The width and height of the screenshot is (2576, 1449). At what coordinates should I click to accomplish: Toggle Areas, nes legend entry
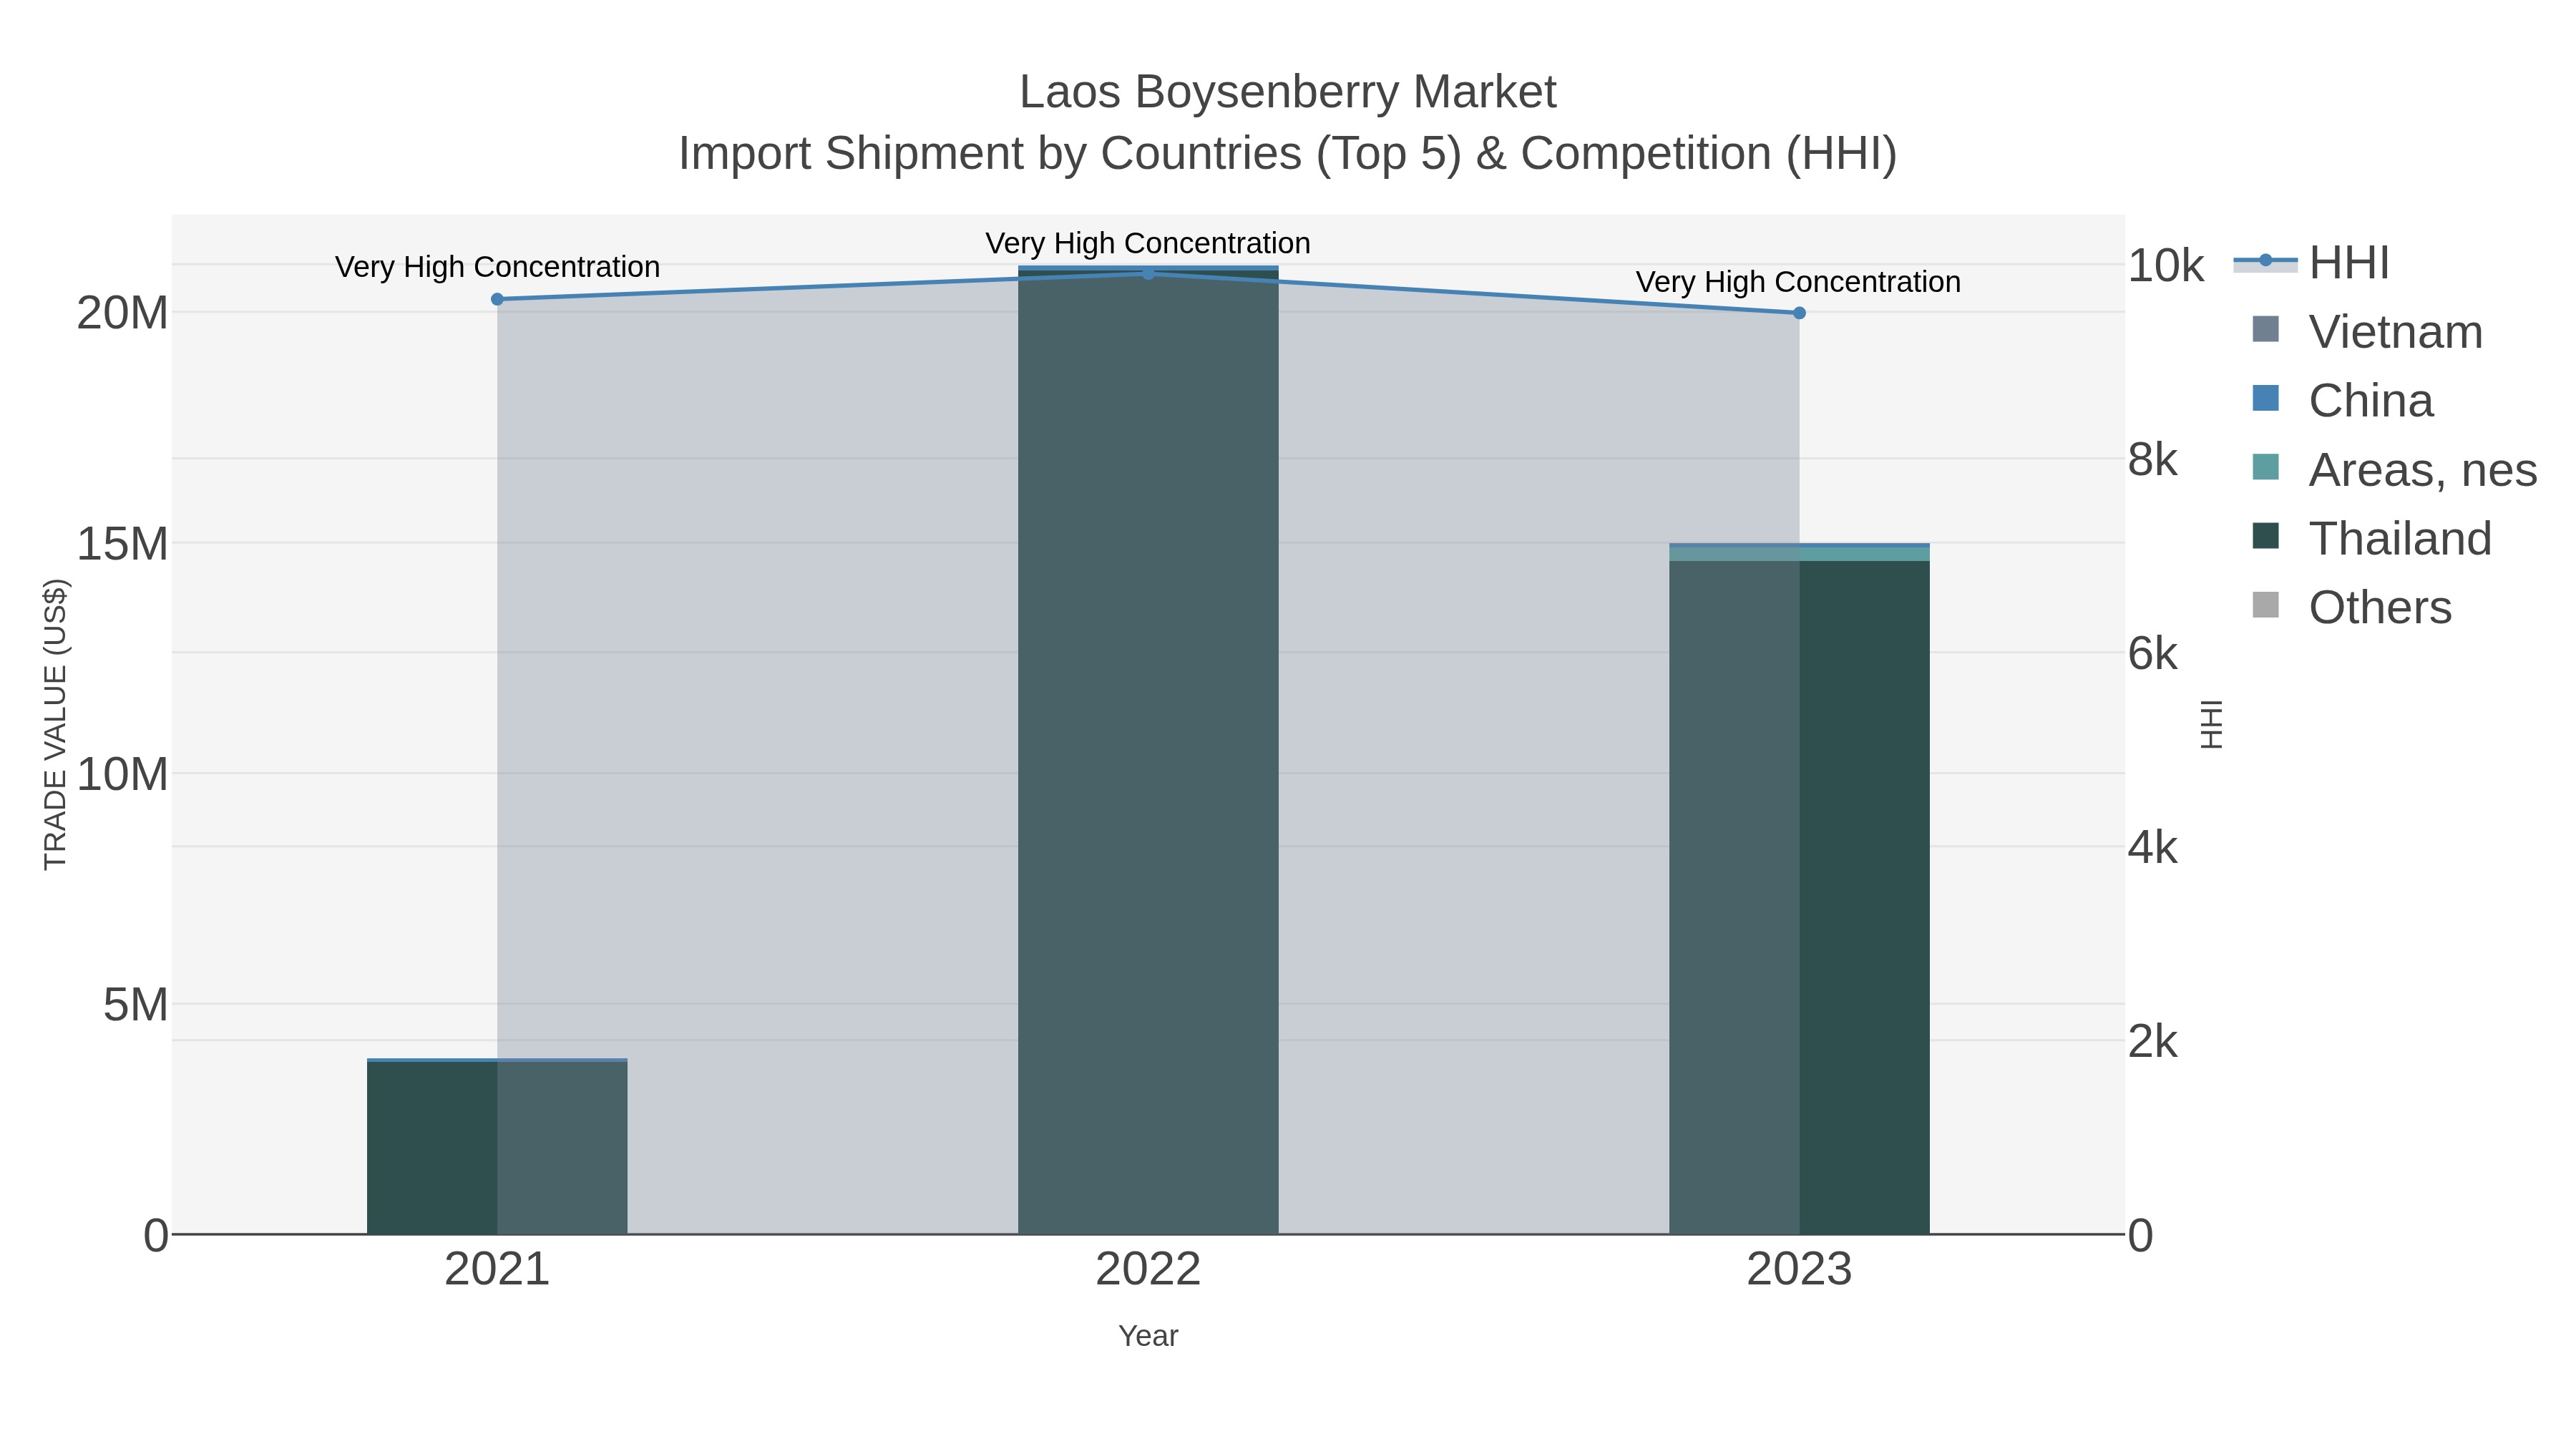[x=2394, y=469]
